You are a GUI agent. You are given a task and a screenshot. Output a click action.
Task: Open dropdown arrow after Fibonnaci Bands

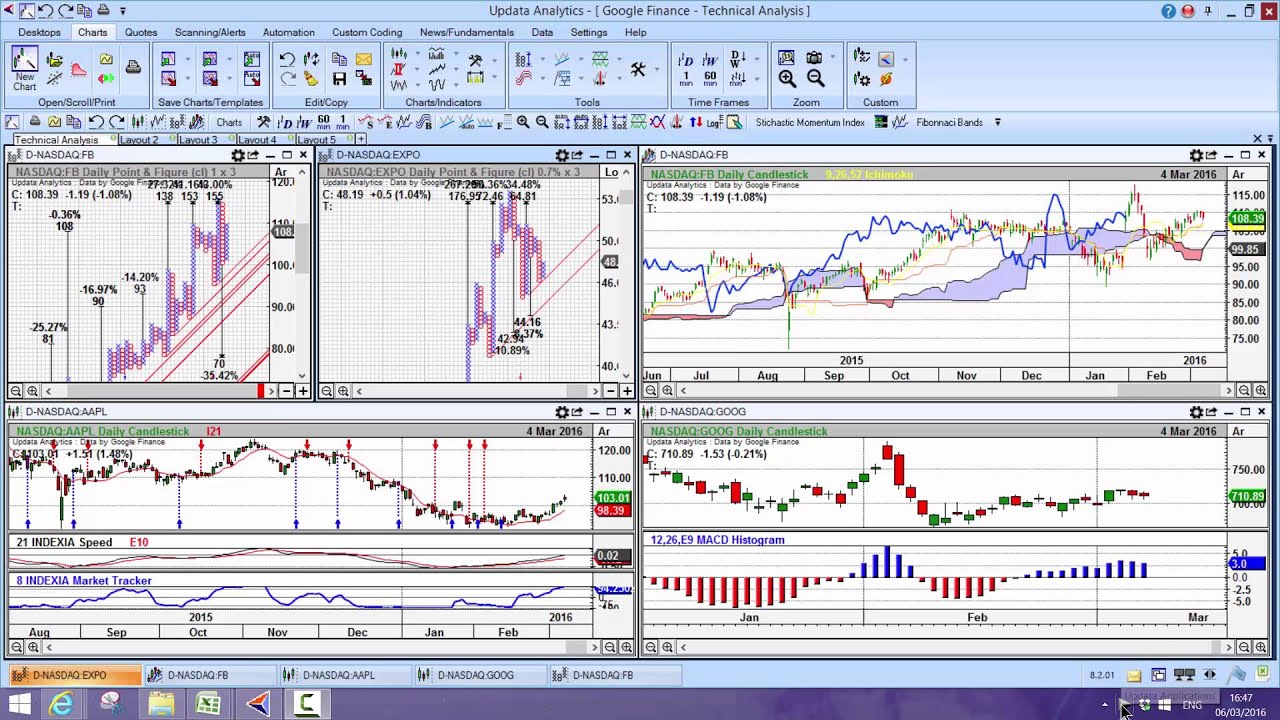[x=997, y=122]
